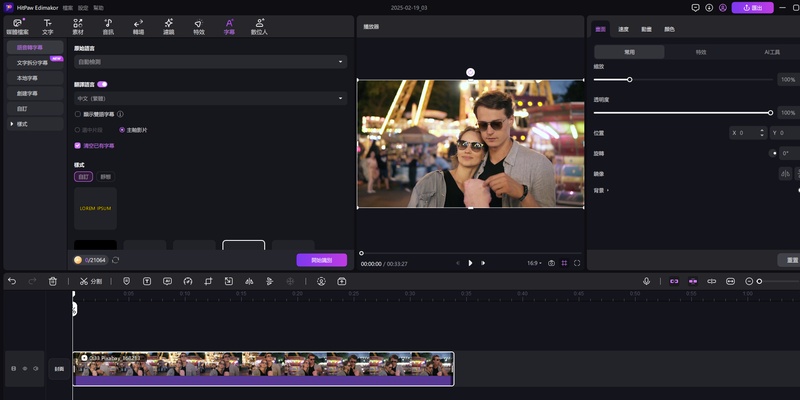
Task: Take a snapshot with the camera icon
Action: point(551,263)
